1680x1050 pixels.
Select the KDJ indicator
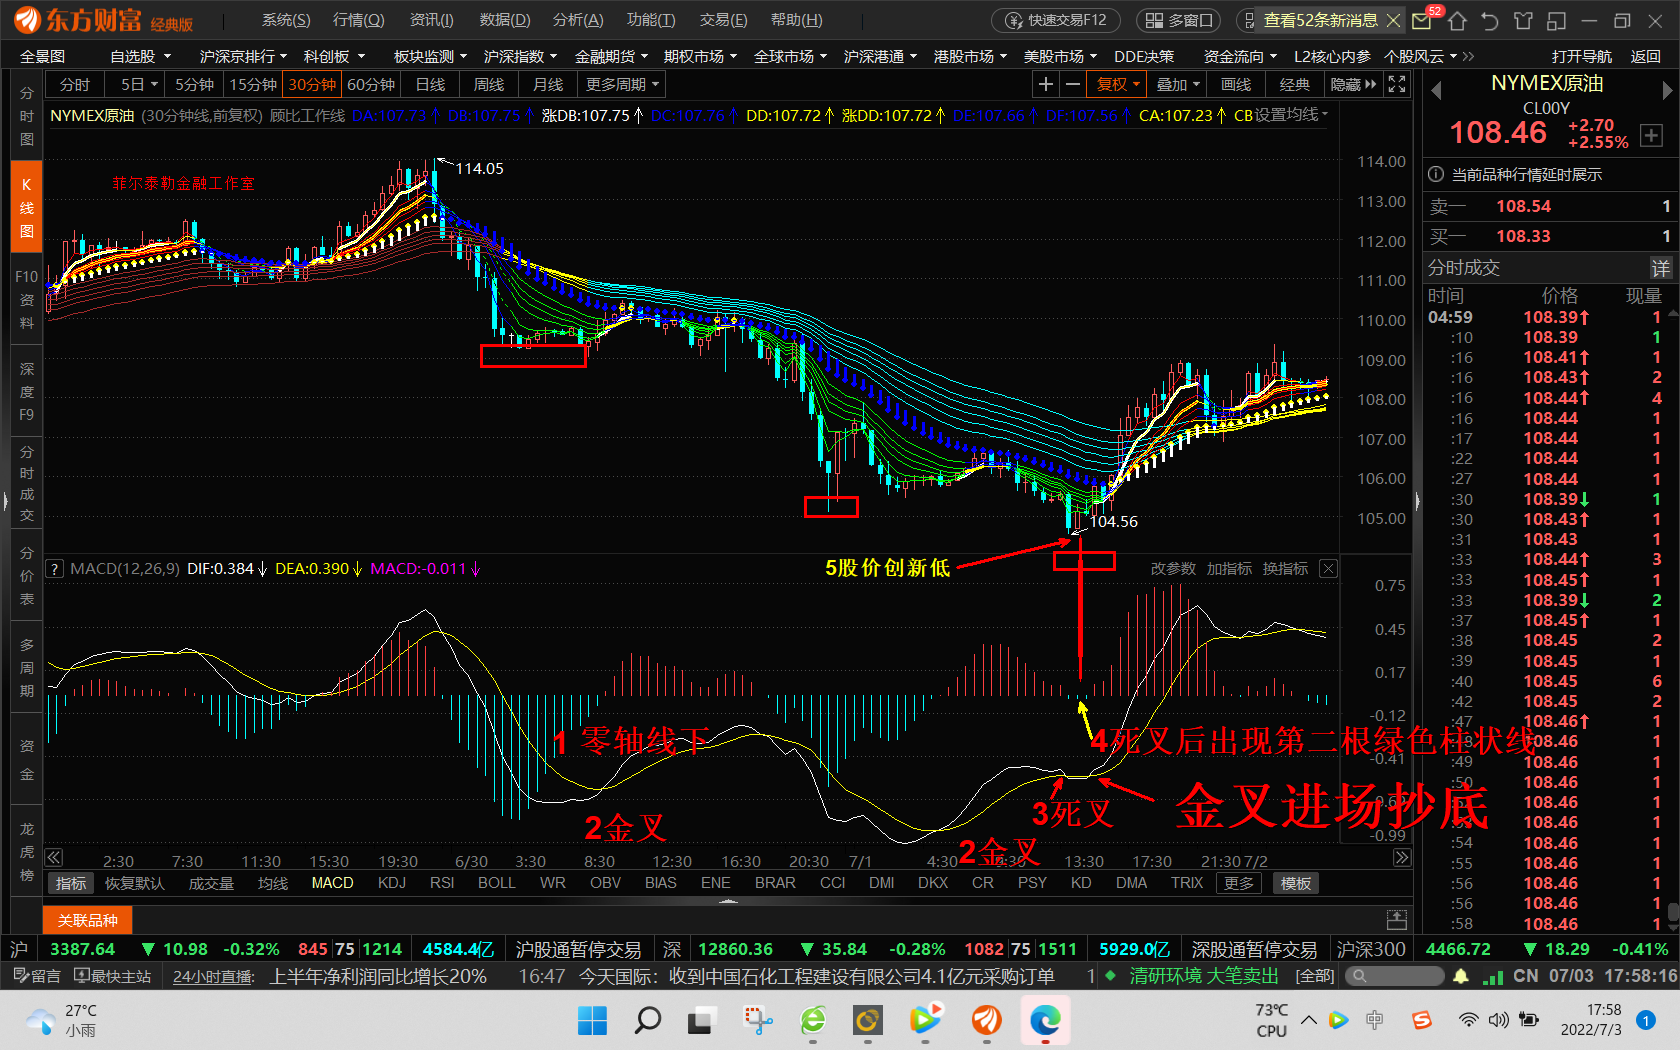(x=392, y=883)
